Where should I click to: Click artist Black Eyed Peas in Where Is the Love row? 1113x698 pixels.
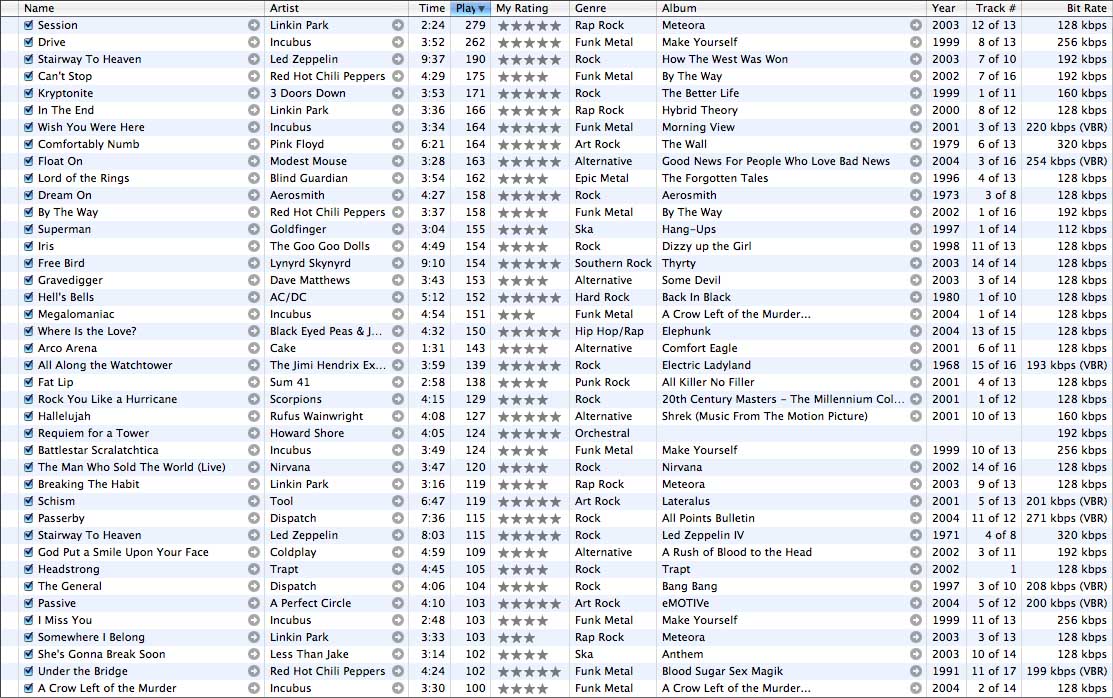tap(326, 331)
